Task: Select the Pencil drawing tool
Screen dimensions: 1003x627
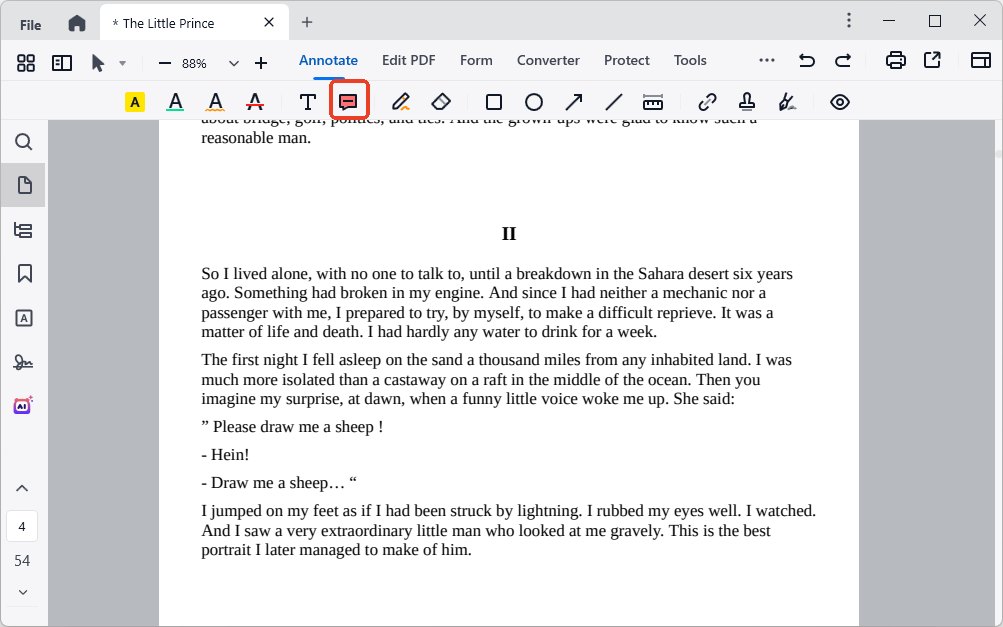Action: pyautogui.click(x=401, y=101)
